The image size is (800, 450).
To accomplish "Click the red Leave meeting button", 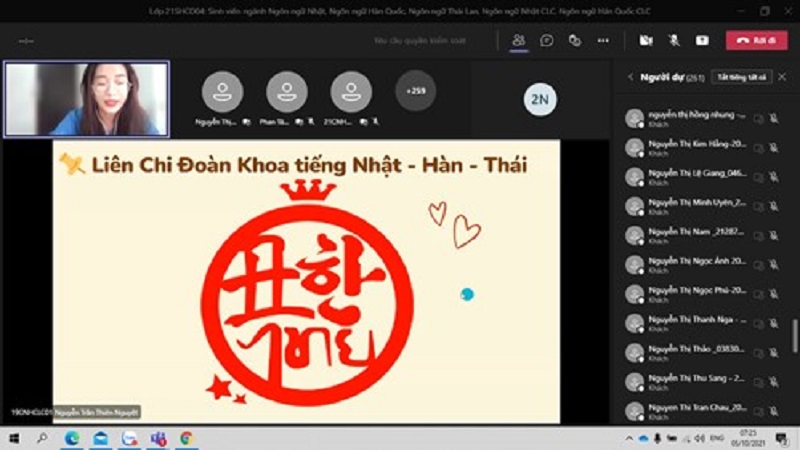I will tap(757, 41).
